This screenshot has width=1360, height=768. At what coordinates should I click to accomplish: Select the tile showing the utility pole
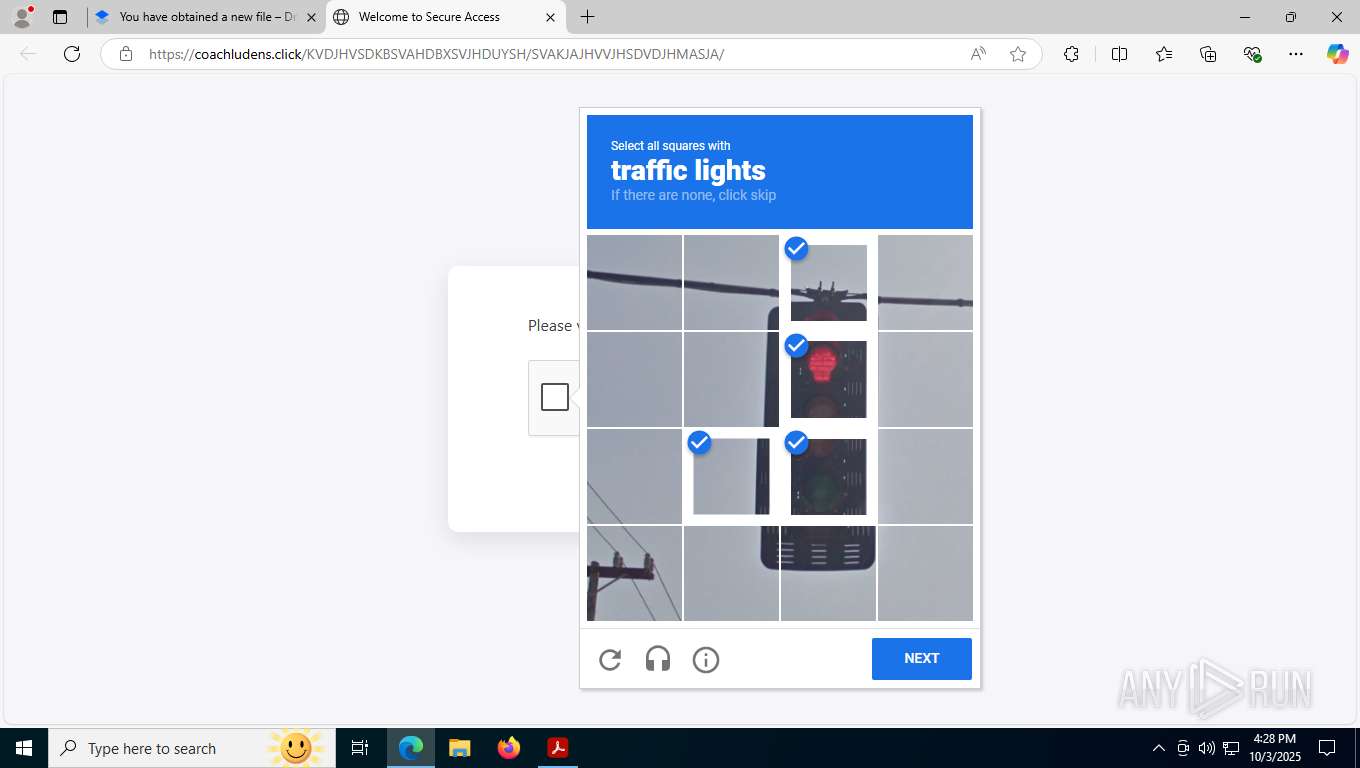634,574
